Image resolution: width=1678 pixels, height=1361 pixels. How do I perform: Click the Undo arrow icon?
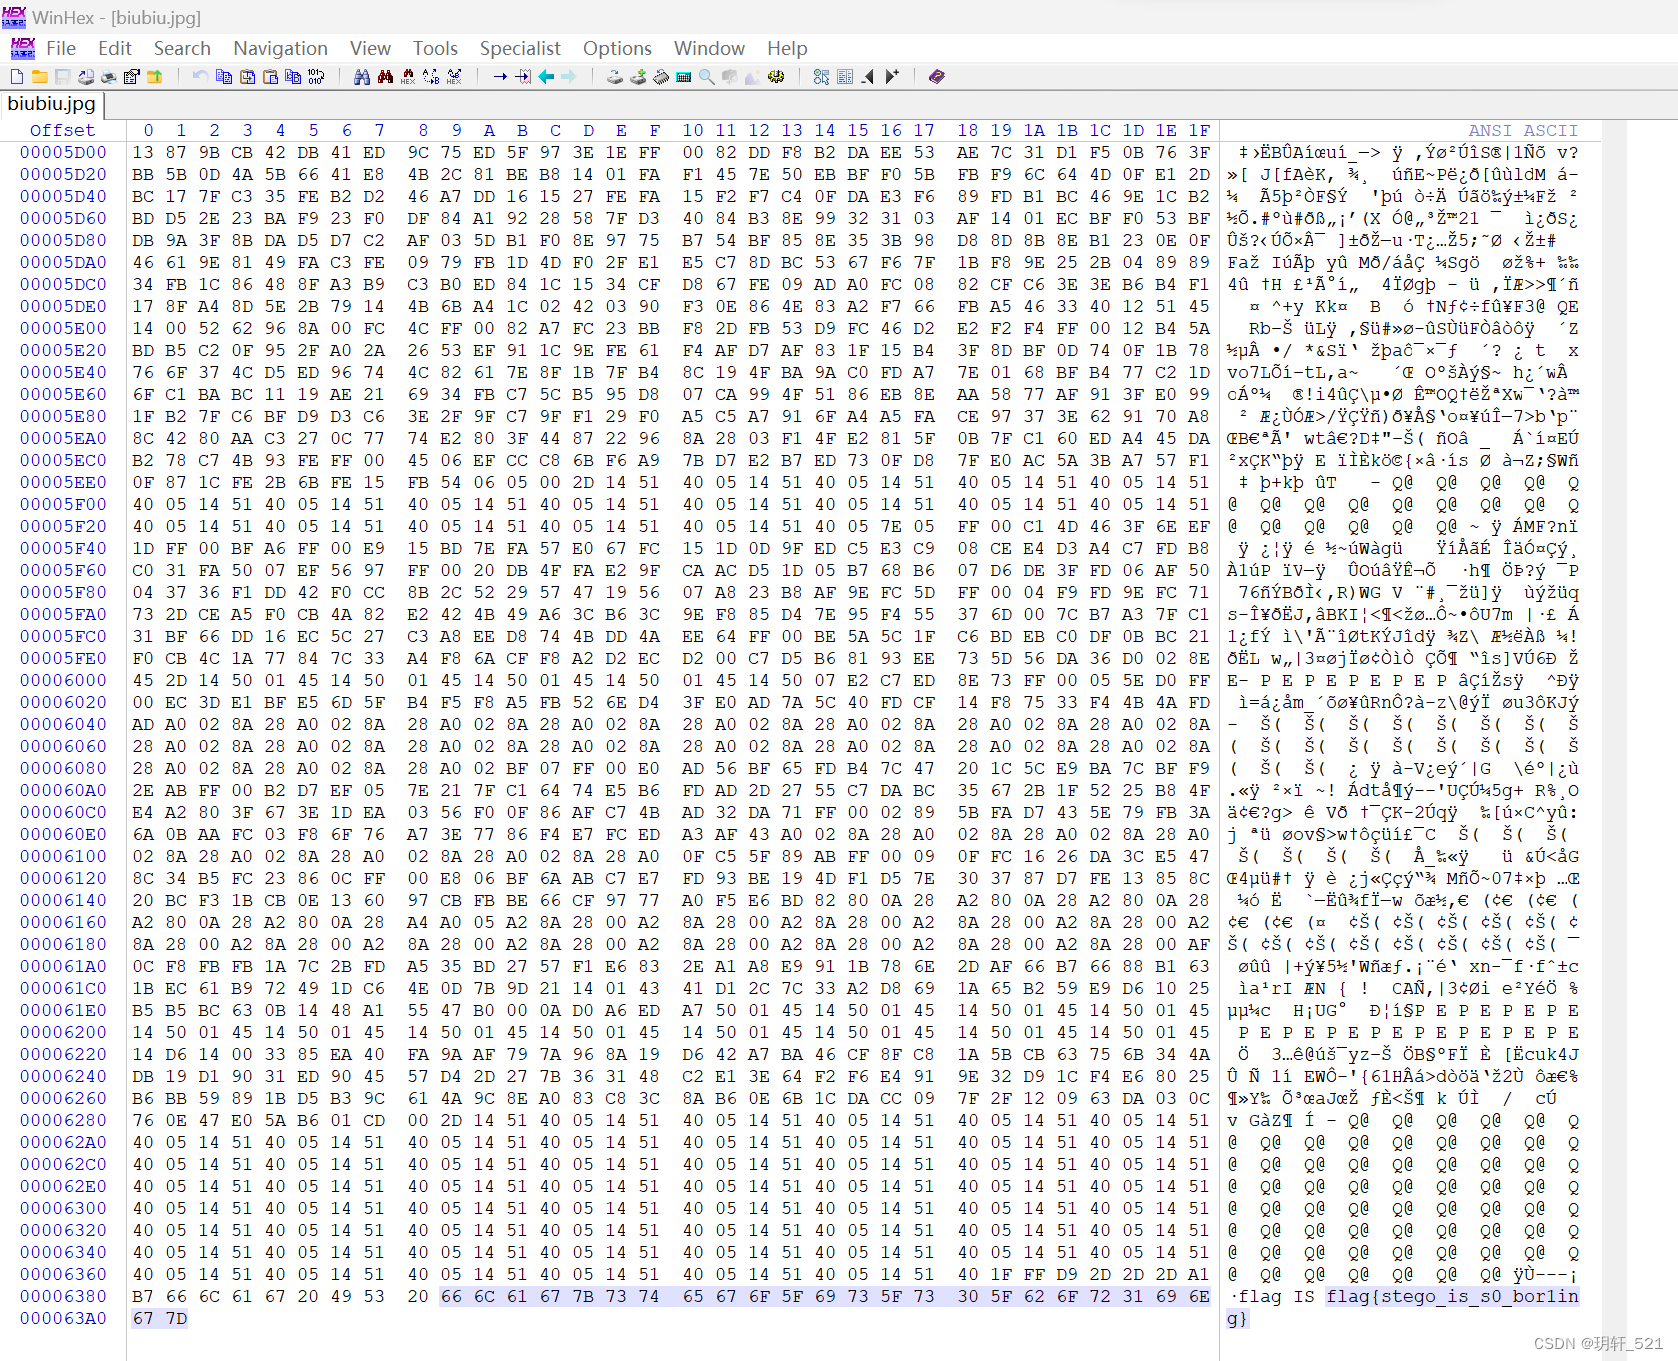(x=200, y=77)
